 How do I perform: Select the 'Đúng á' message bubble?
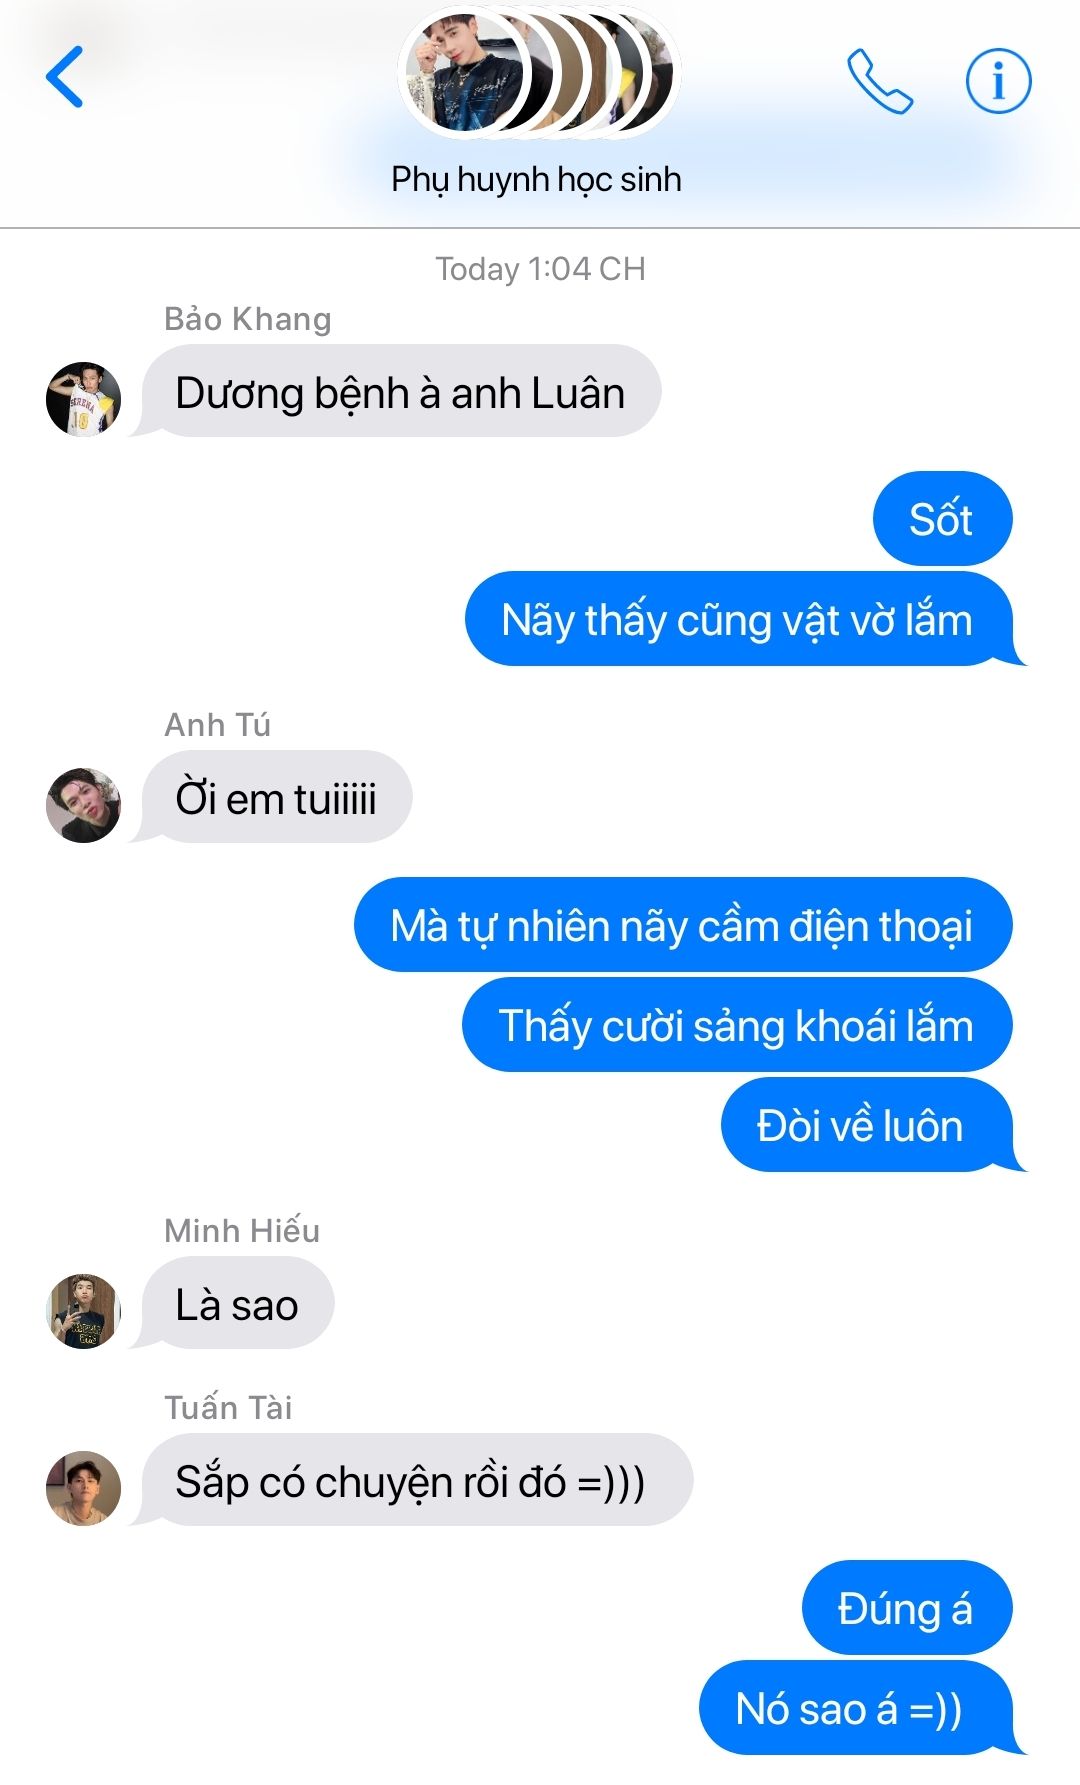pos(907,1607)
